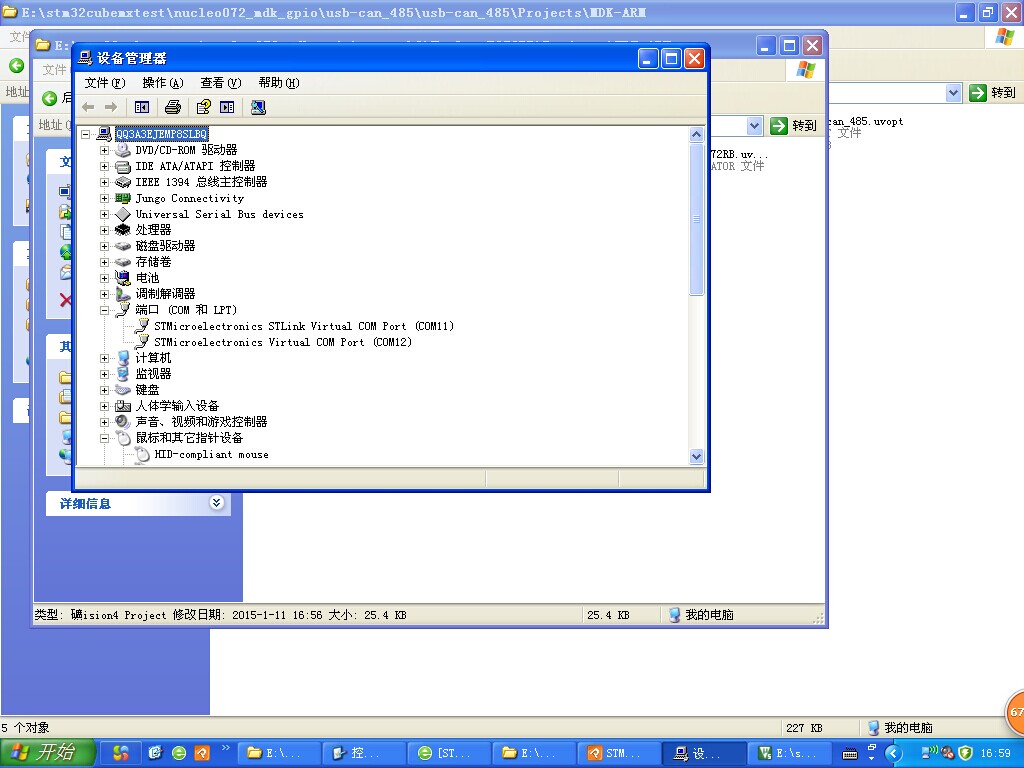Switch to STM... taskbar button
The height and width of the screenshot is (768, 1024).
pyautogui.click(x=619, y=753)
